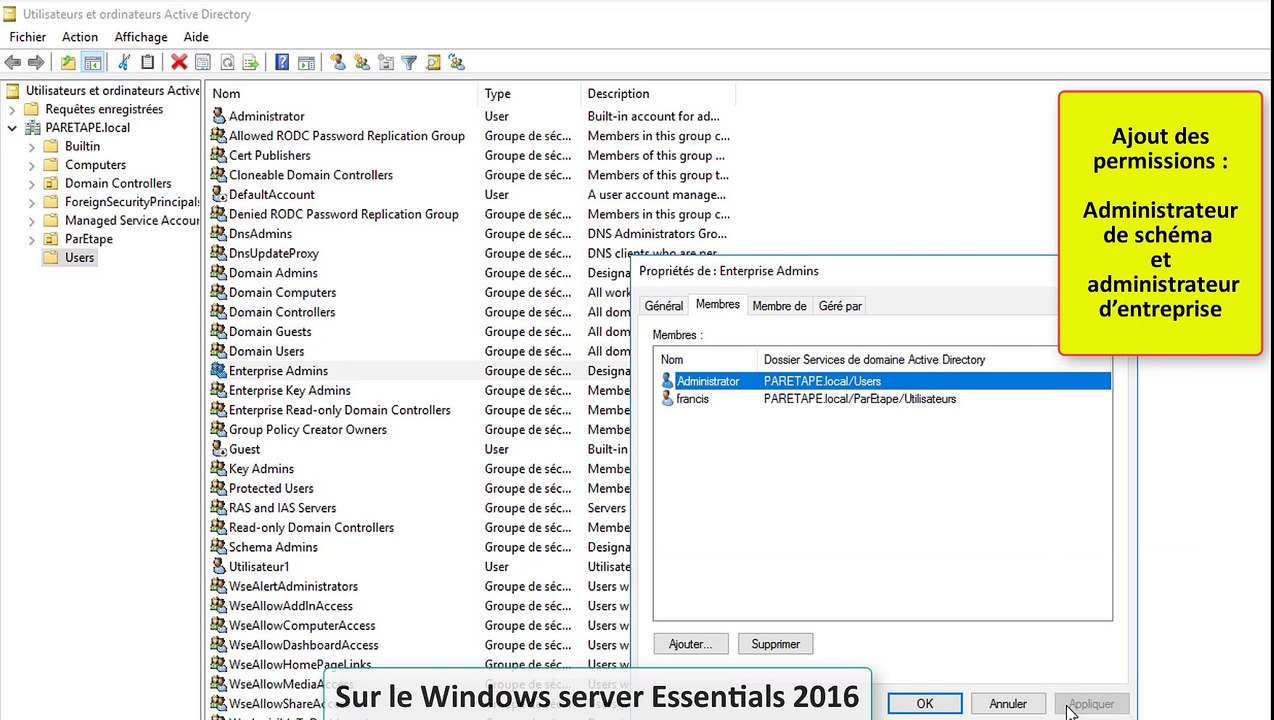Toggle the console tree pane icon
Screen dimensions: 1274x720
pyautogui.click(x=92, y=62)
